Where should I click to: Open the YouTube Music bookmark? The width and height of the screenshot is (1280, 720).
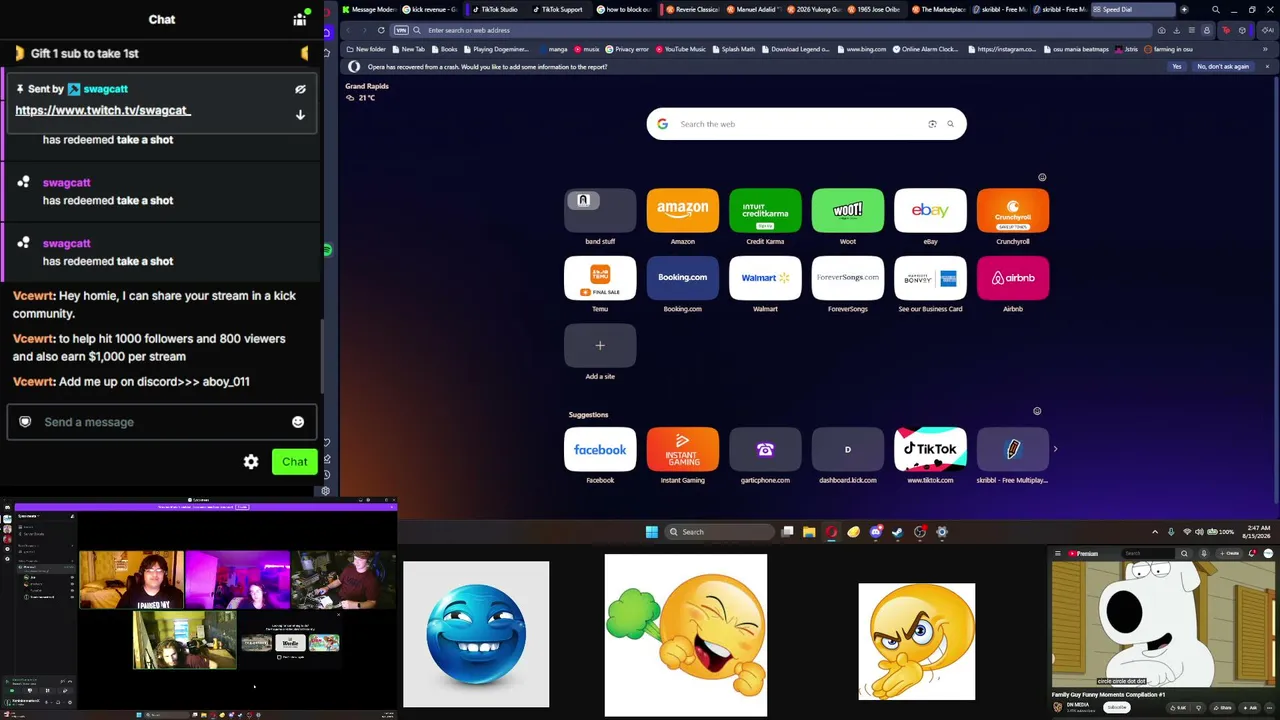tap(680, 49)
